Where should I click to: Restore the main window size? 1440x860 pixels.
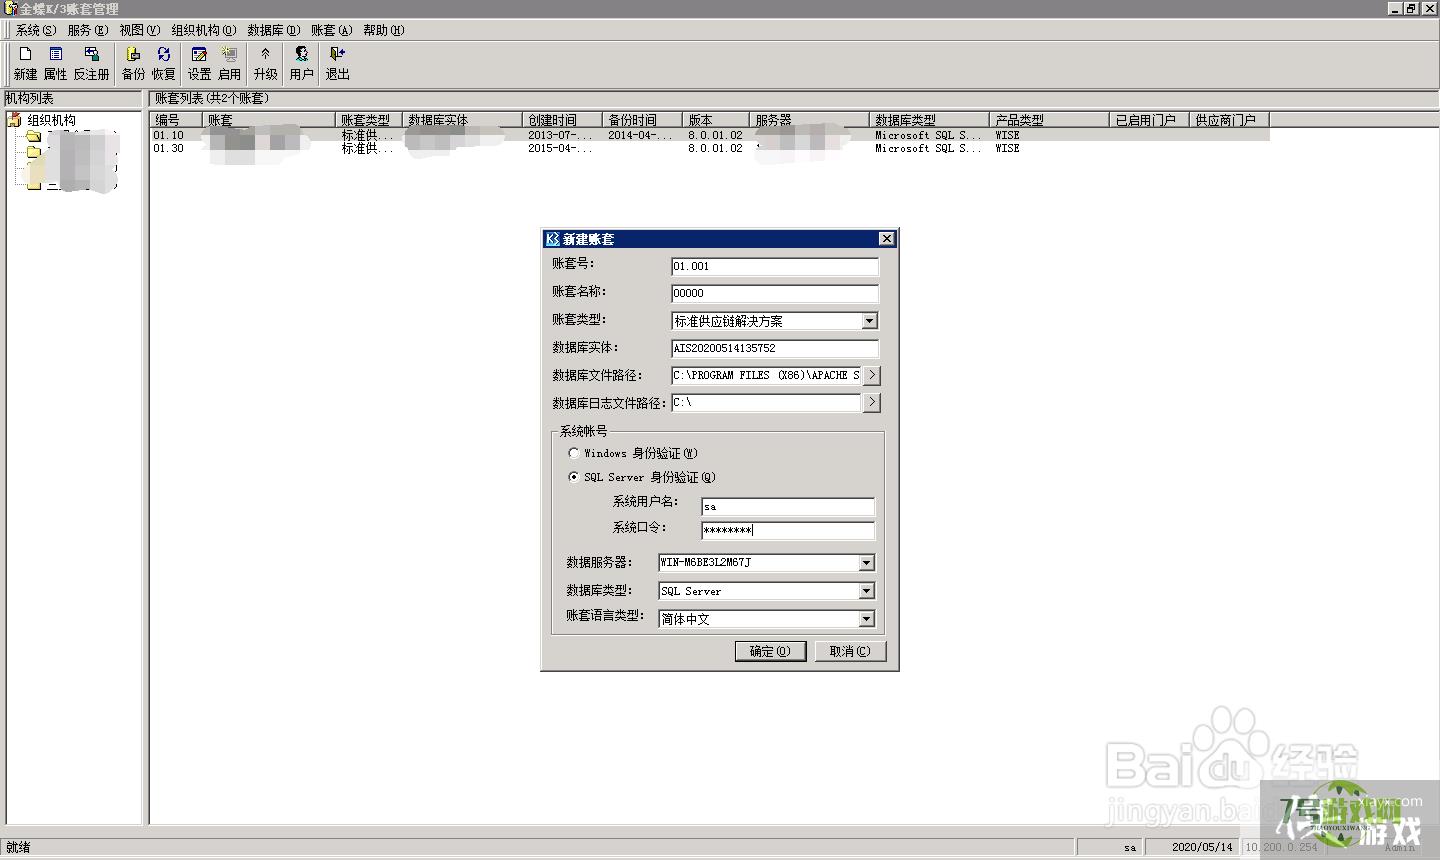coord(1411,8)
